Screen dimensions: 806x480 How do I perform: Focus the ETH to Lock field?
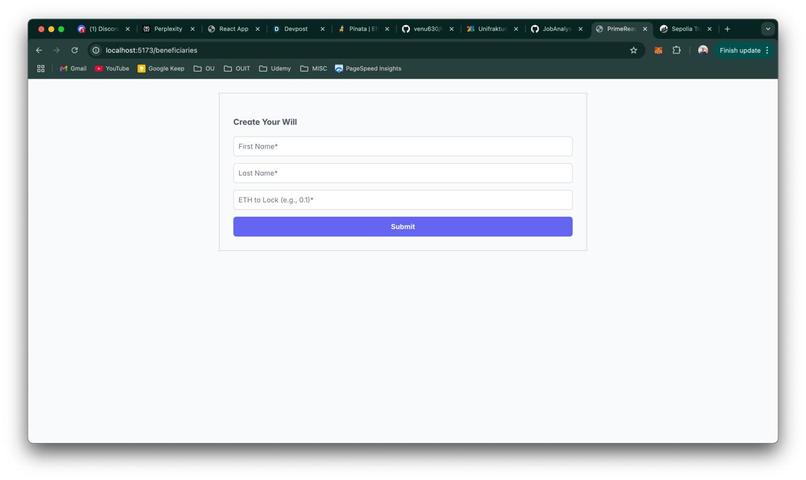pyautogui.click(x=402, y=200)
